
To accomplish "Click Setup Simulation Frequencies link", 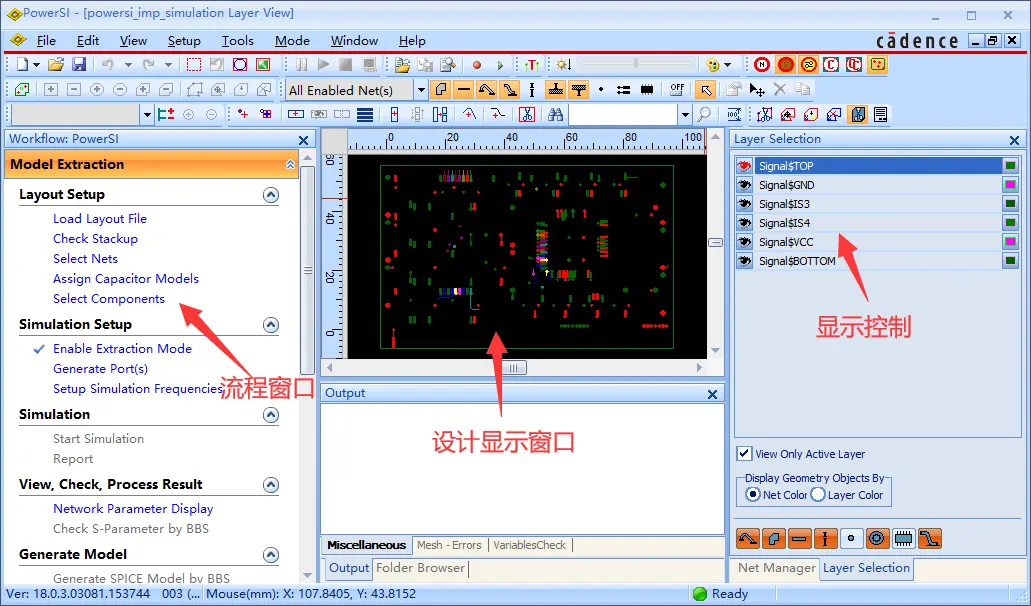I will [x=138, y=388].
